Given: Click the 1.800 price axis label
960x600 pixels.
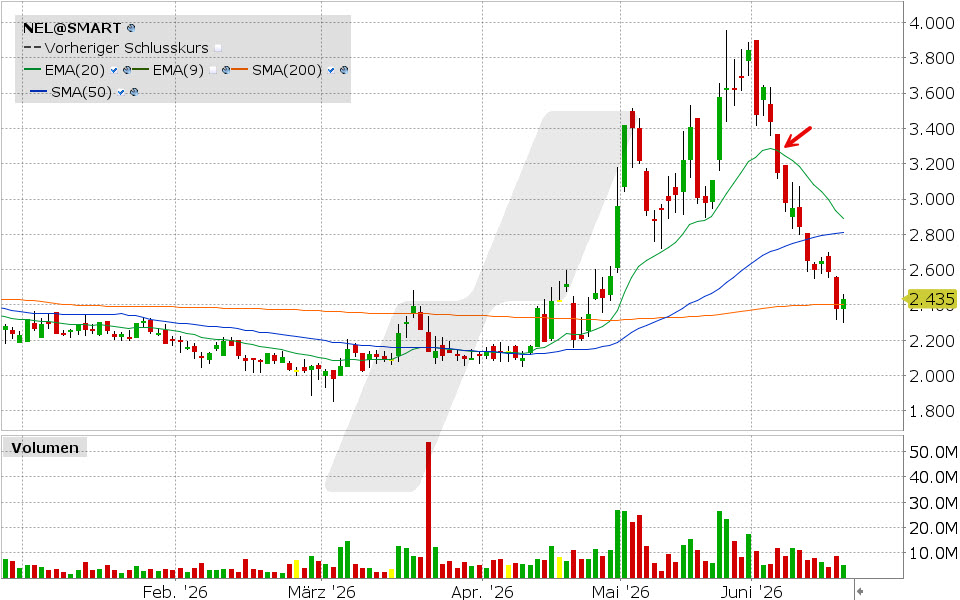Looking at the screenshot, I should click(932, 411).
